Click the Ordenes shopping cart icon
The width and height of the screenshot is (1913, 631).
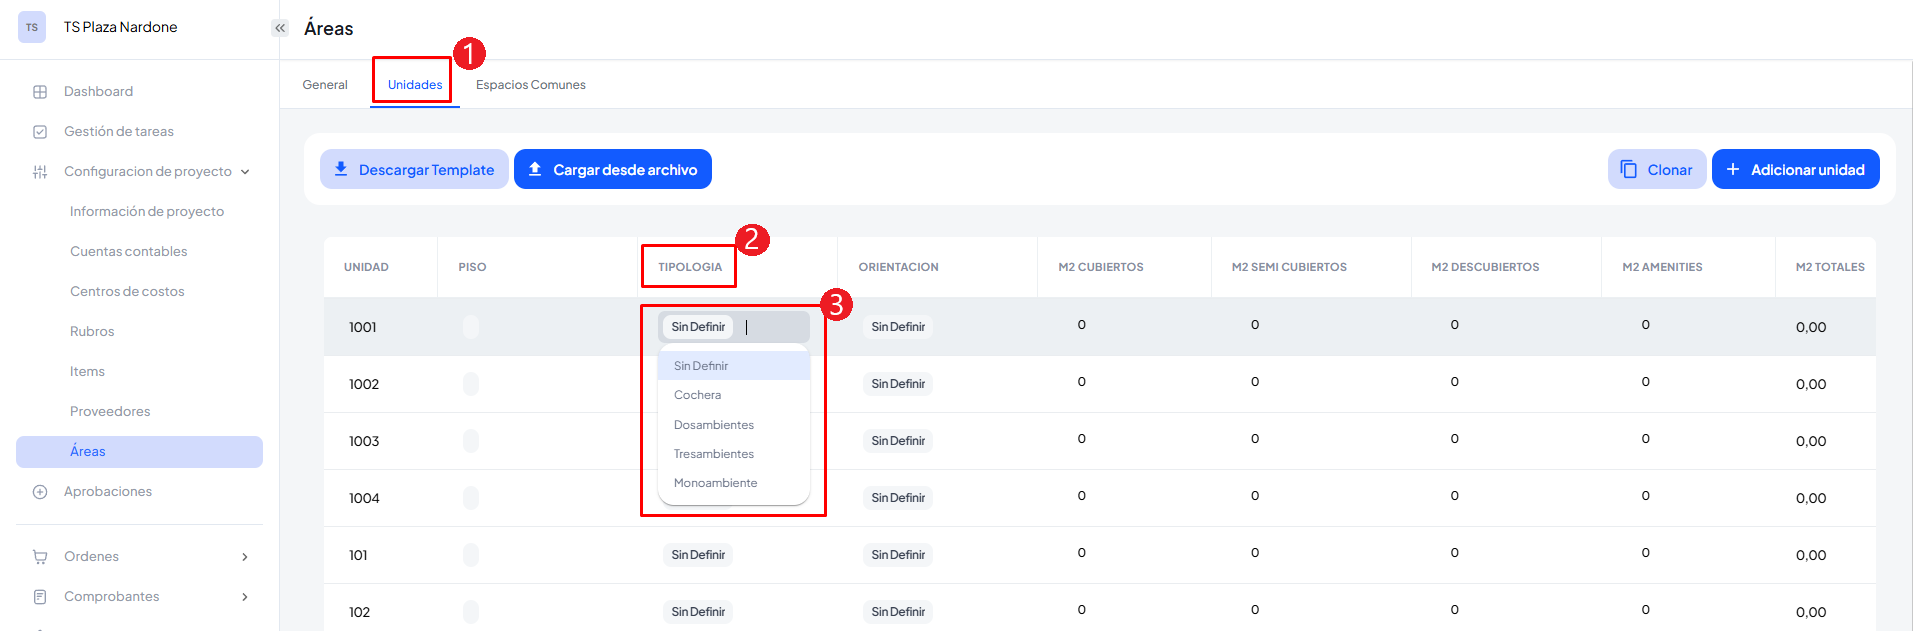pos(40,557)
